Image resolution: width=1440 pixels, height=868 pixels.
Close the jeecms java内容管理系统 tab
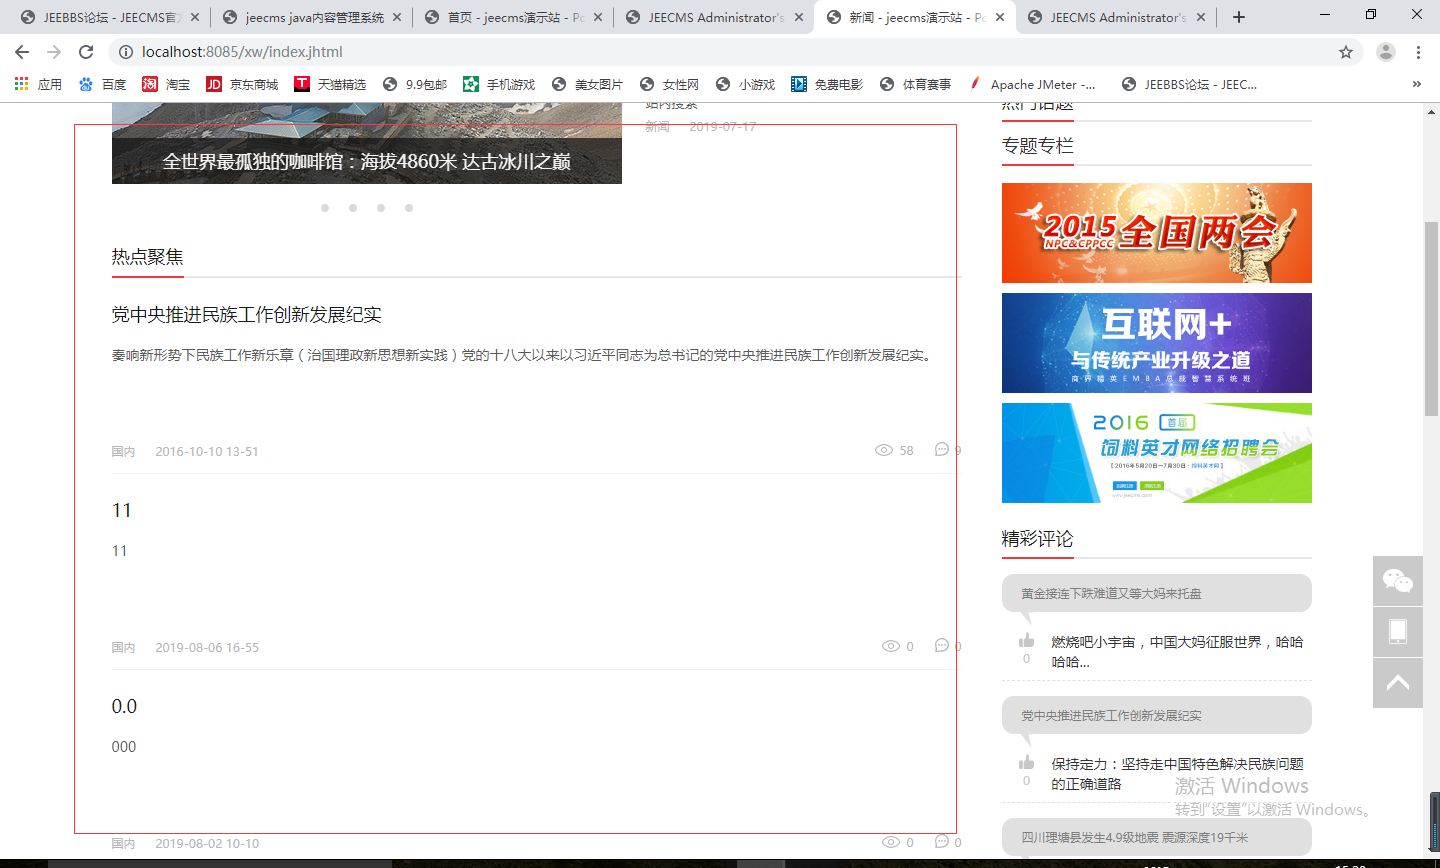[x=396, y=17]
